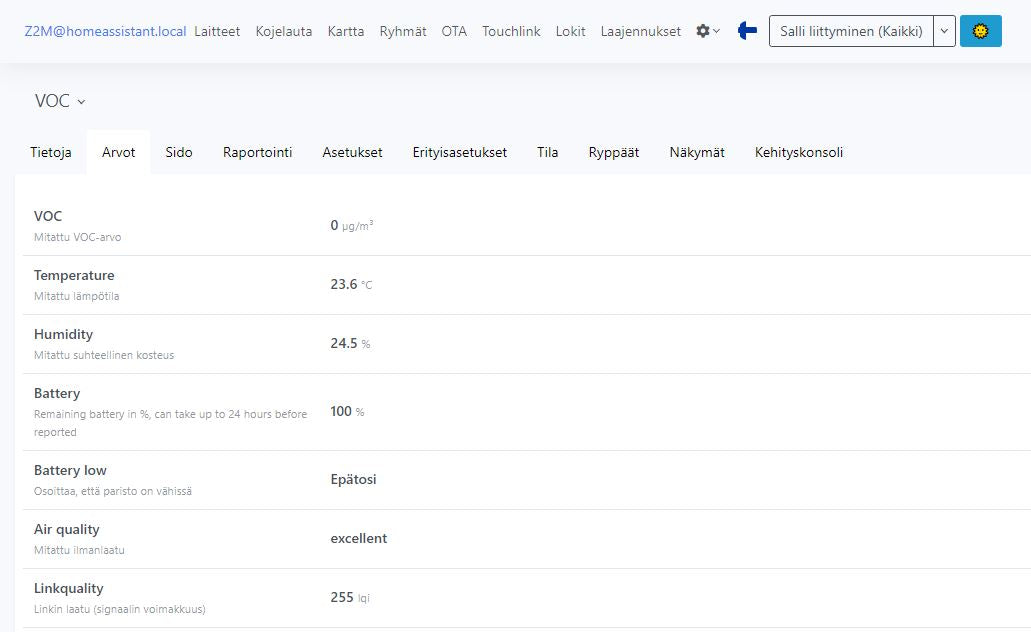Go to the Laitteet page
1031x632 pixels.
coord(217,31)
